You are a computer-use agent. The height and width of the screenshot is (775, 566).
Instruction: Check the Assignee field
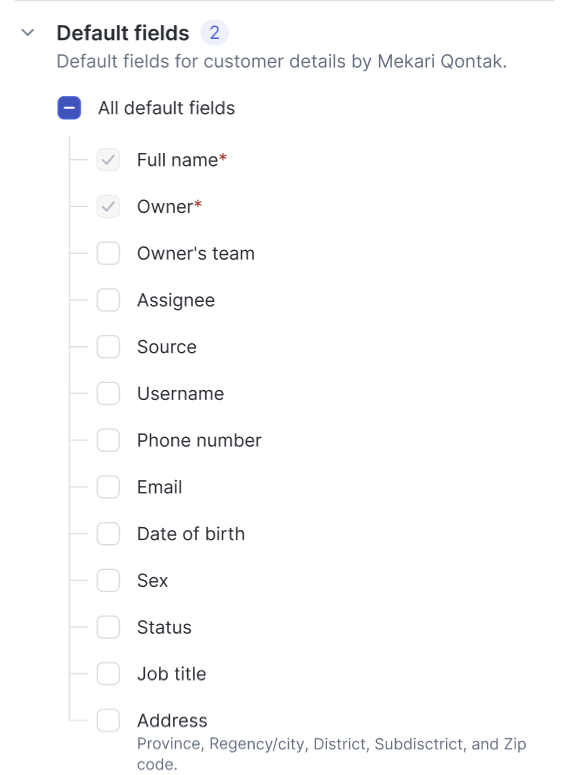(x=108, y=300)
